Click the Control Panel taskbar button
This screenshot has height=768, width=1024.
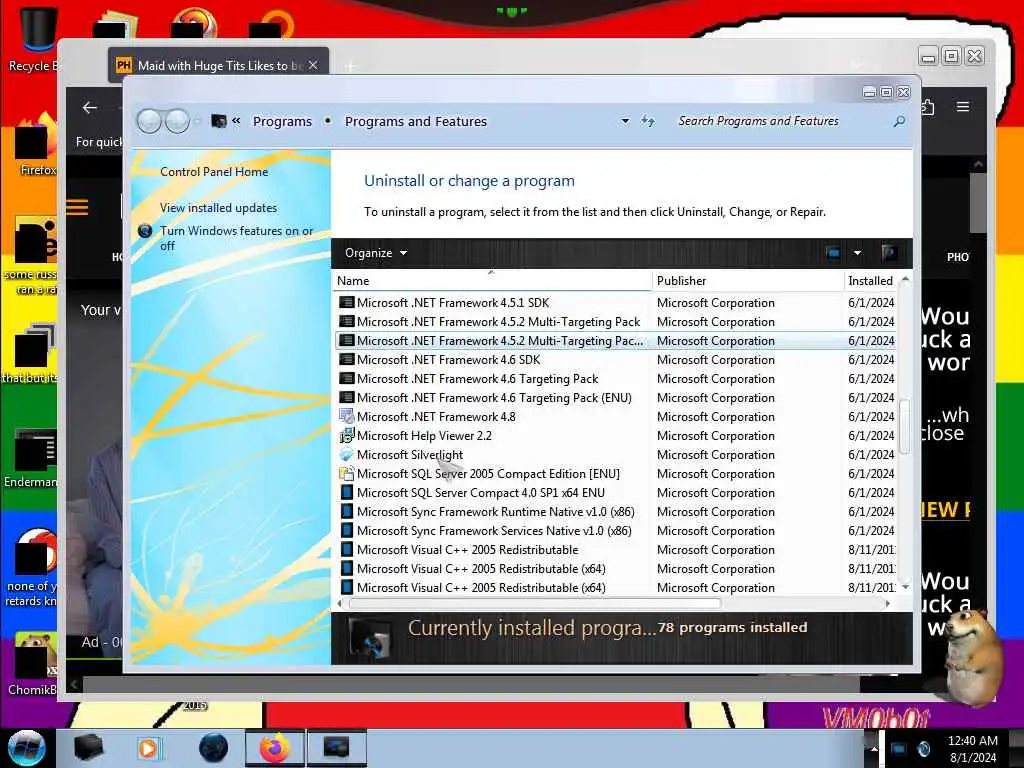coord(336,748)
